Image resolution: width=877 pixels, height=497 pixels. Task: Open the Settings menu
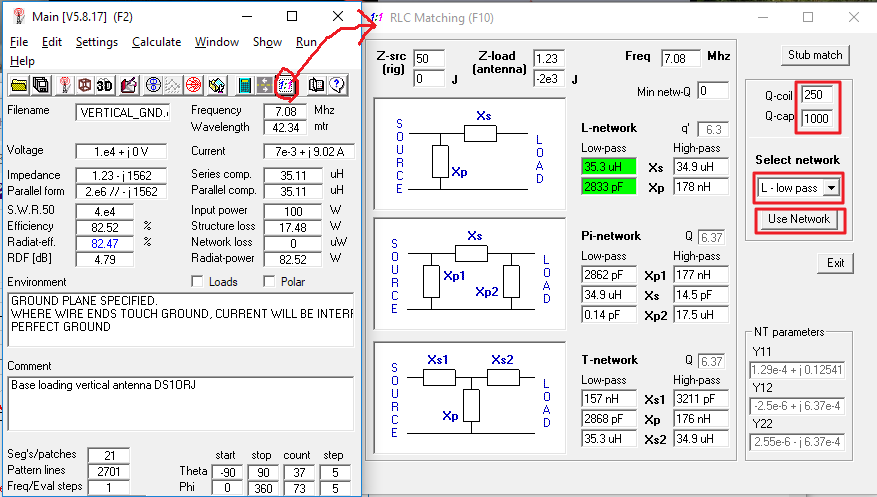(97, 42)
